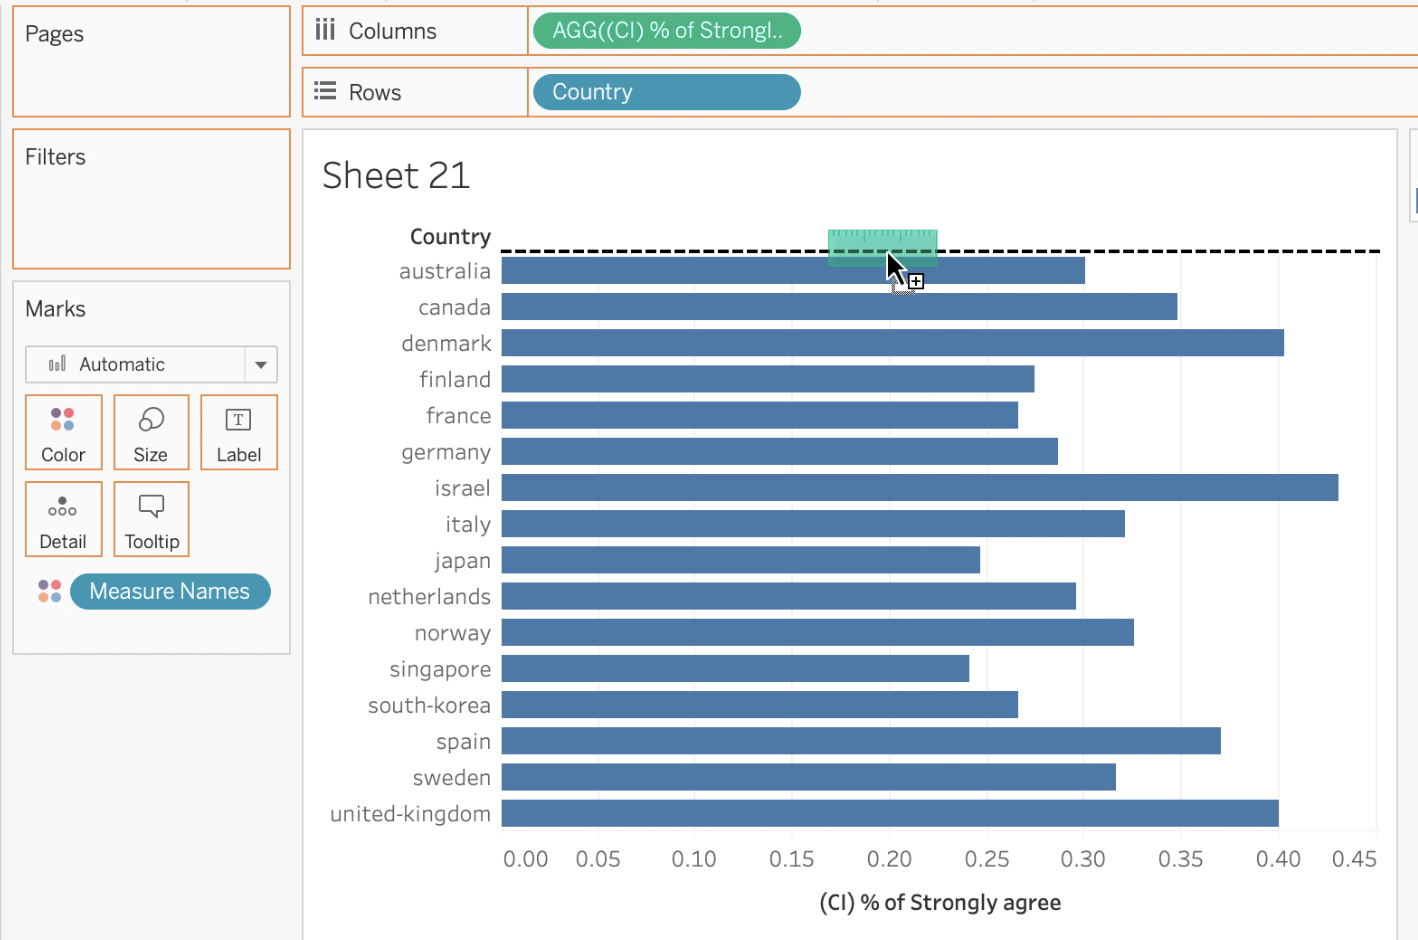Image resolution: width=1418 pixels, height=940 pixels.
Task: Click the Columns shelf icon
Action: 325,30
